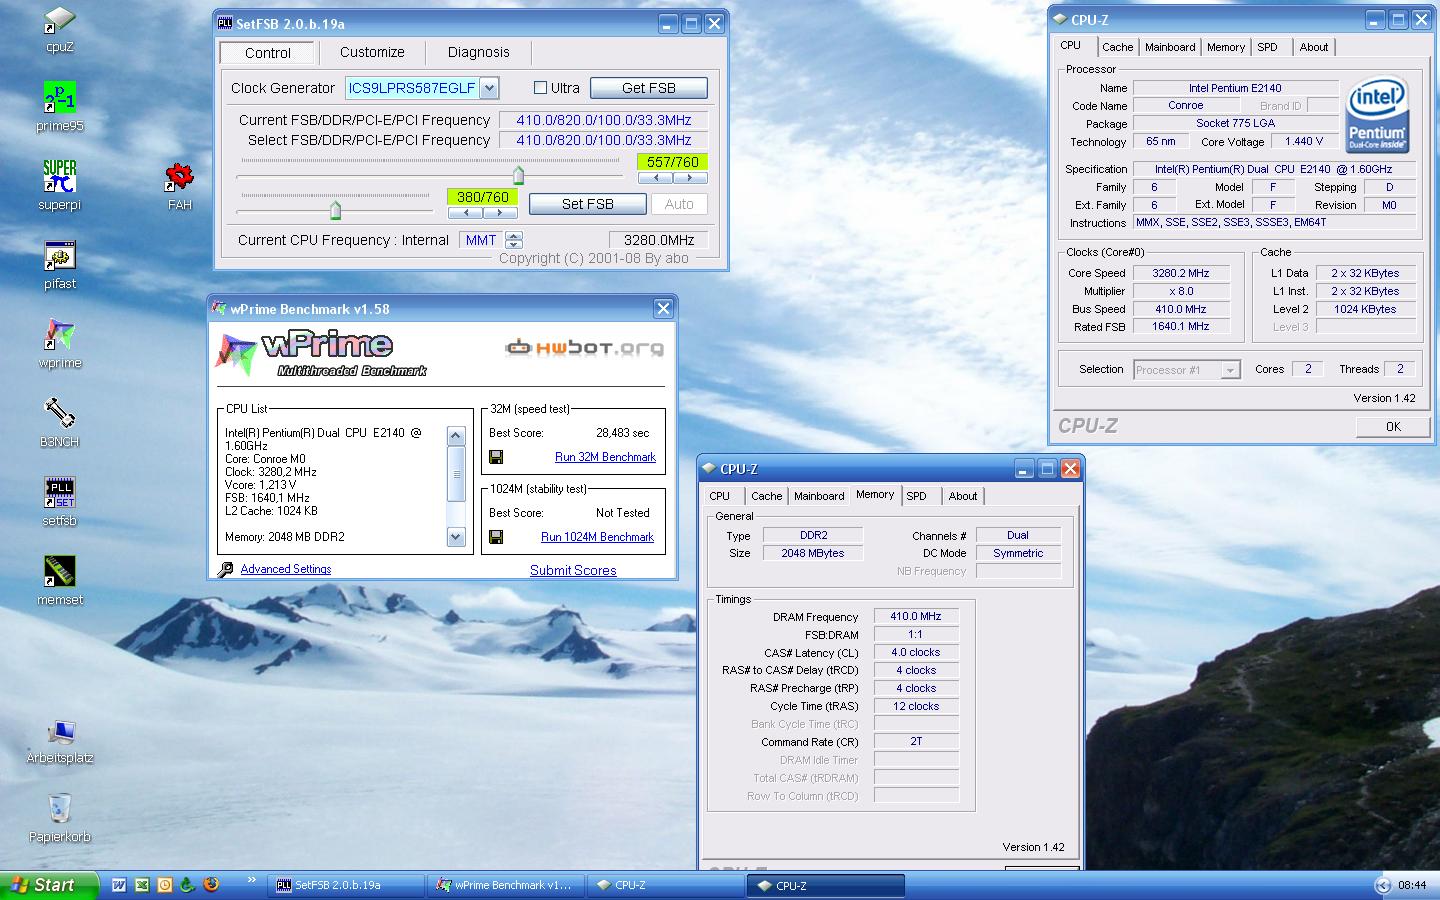Switch to wPrime Benchmark taskbar button
The width and height of the screenshot is (1440, 900).
click(508, 885)
